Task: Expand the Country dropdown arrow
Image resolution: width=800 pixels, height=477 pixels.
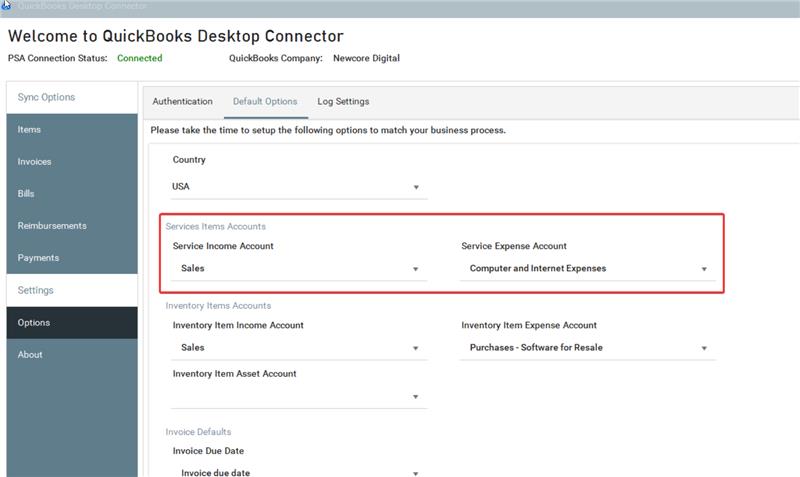Action: [416, 187]
